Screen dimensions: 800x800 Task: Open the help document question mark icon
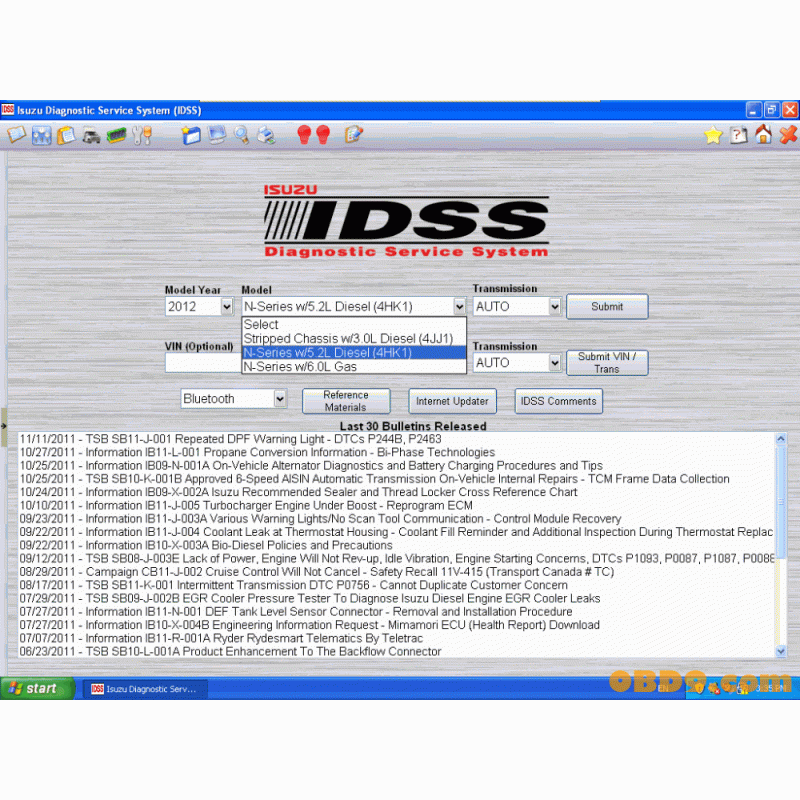click(x=738, y=135)
